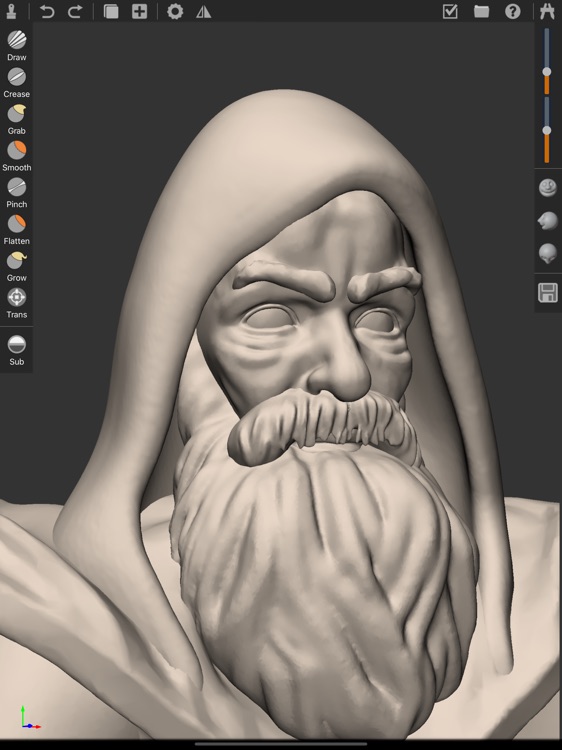
Task: Open the objects layers panel icon
Action: (111, 11)
